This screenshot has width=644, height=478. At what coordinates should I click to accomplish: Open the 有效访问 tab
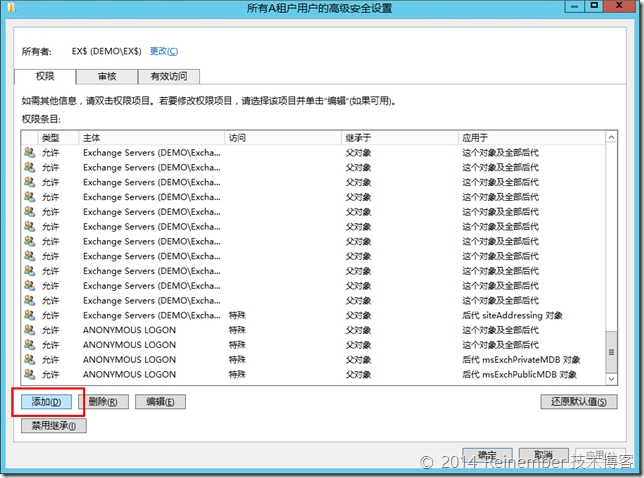[x=169, y=76]
